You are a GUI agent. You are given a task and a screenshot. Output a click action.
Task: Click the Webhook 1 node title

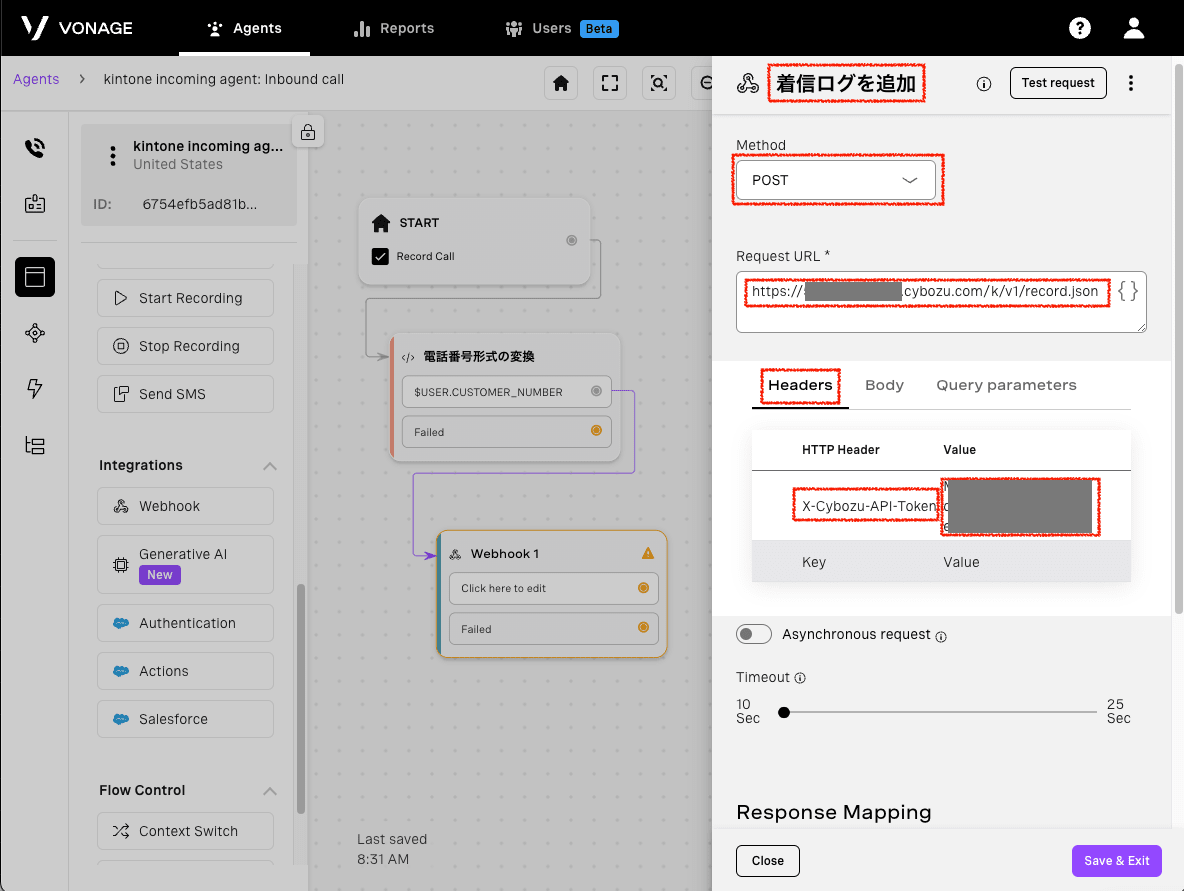click(504, 553)
